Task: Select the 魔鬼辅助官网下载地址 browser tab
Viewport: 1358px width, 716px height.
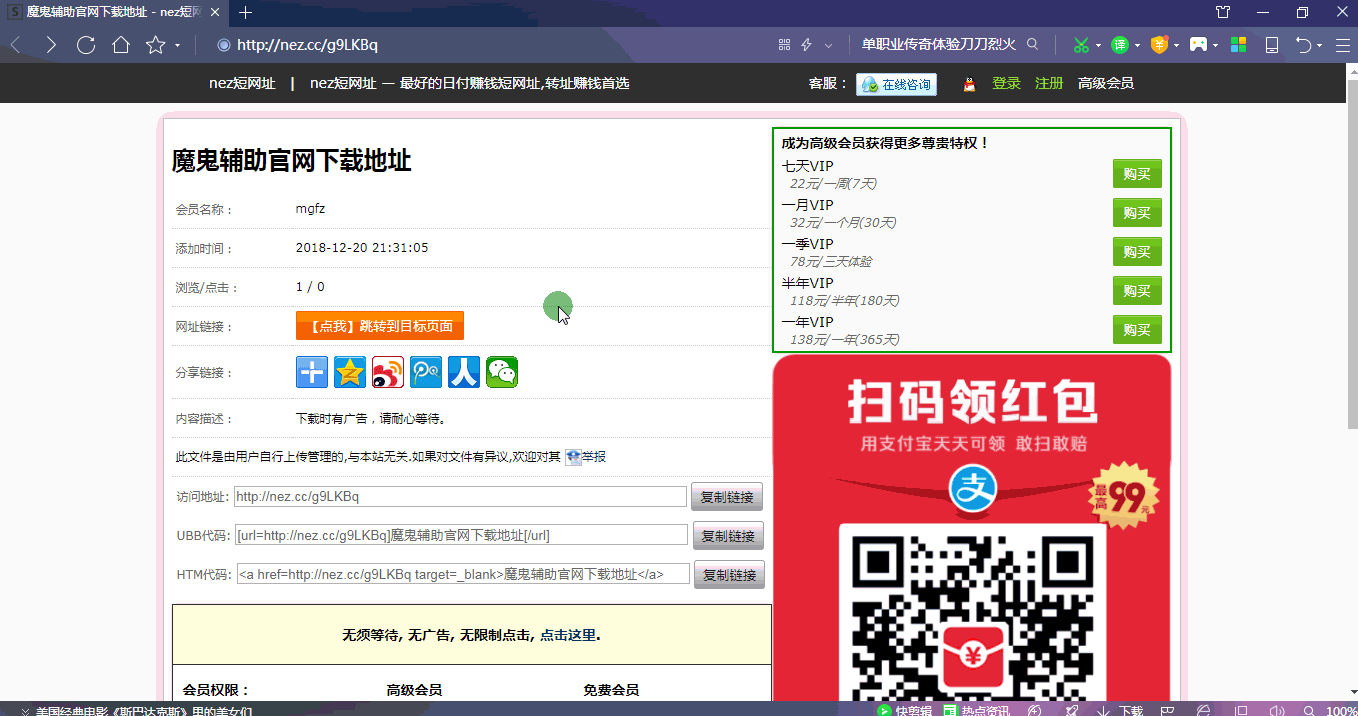Action: click(x=115, y=12)
